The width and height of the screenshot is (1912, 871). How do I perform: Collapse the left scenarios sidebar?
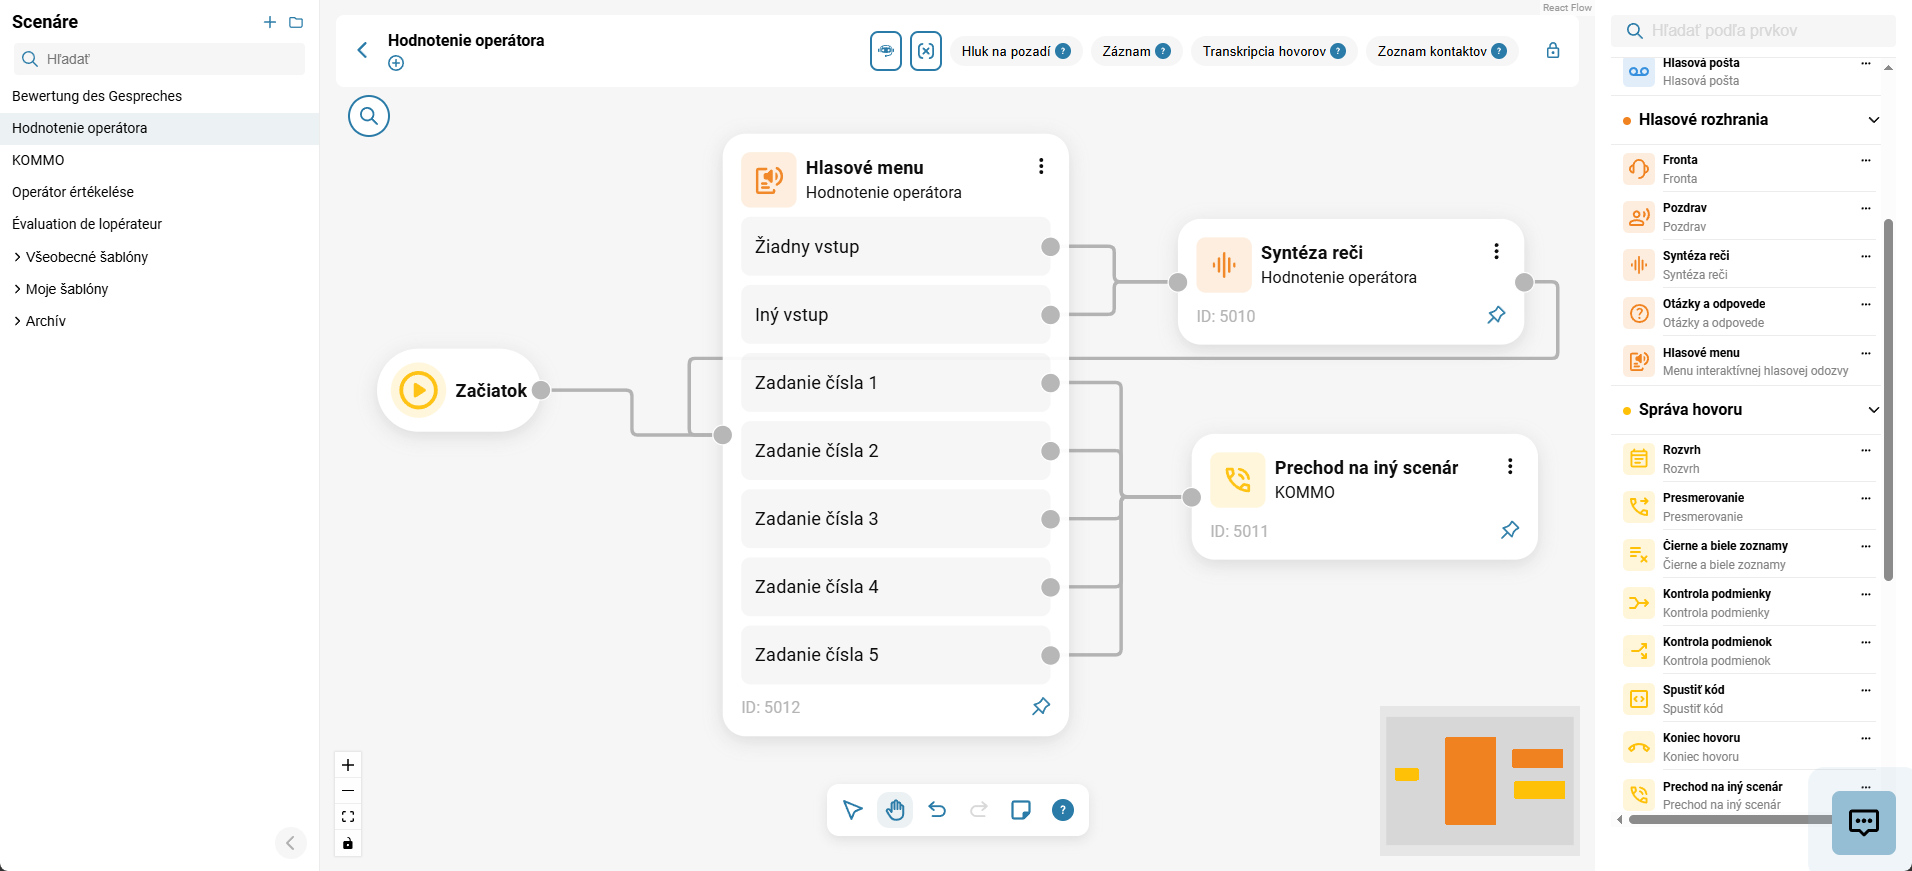(x=290, y=843)
